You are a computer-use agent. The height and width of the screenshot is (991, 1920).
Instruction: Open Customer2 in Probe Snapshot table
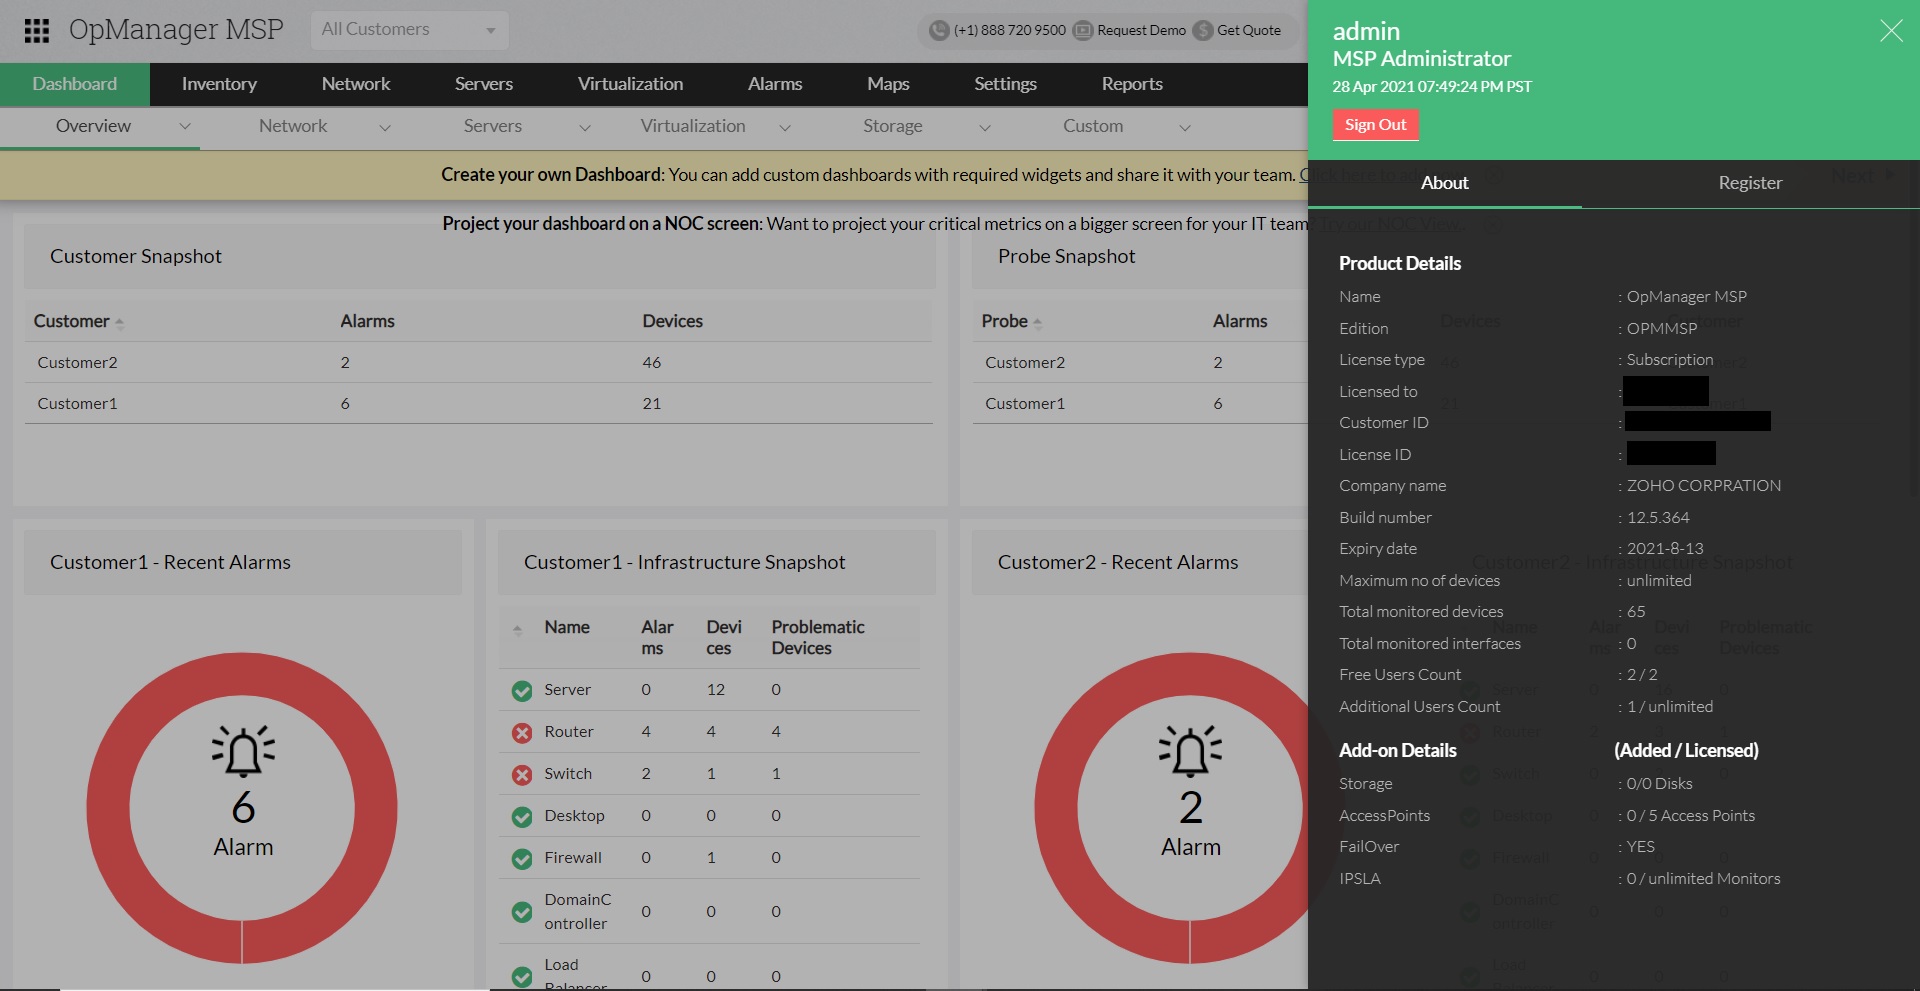[x=1025, y=362]
